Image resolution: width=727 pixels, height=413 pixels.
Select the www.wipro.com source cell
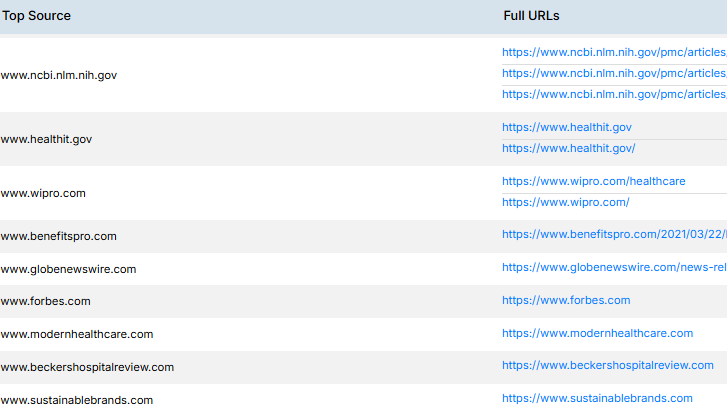click(x=43, y=193)
